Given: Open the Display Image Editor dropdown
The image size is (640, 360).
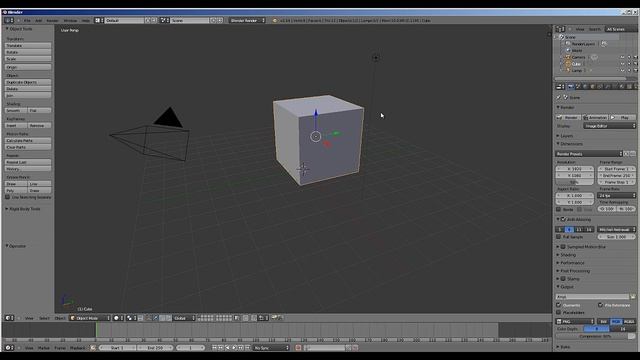Looking at the screenshot, I should (x=610, y=126).
